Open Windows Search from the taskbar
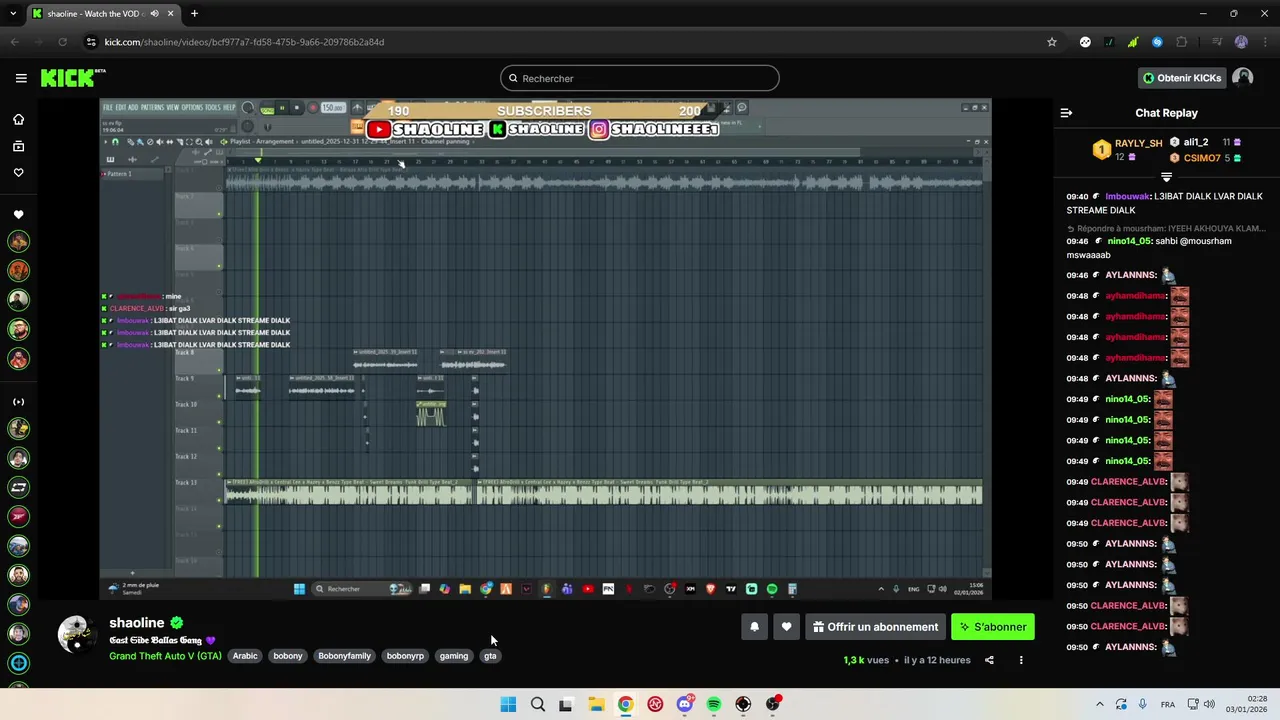1280x720 pixels. point(538,704)
